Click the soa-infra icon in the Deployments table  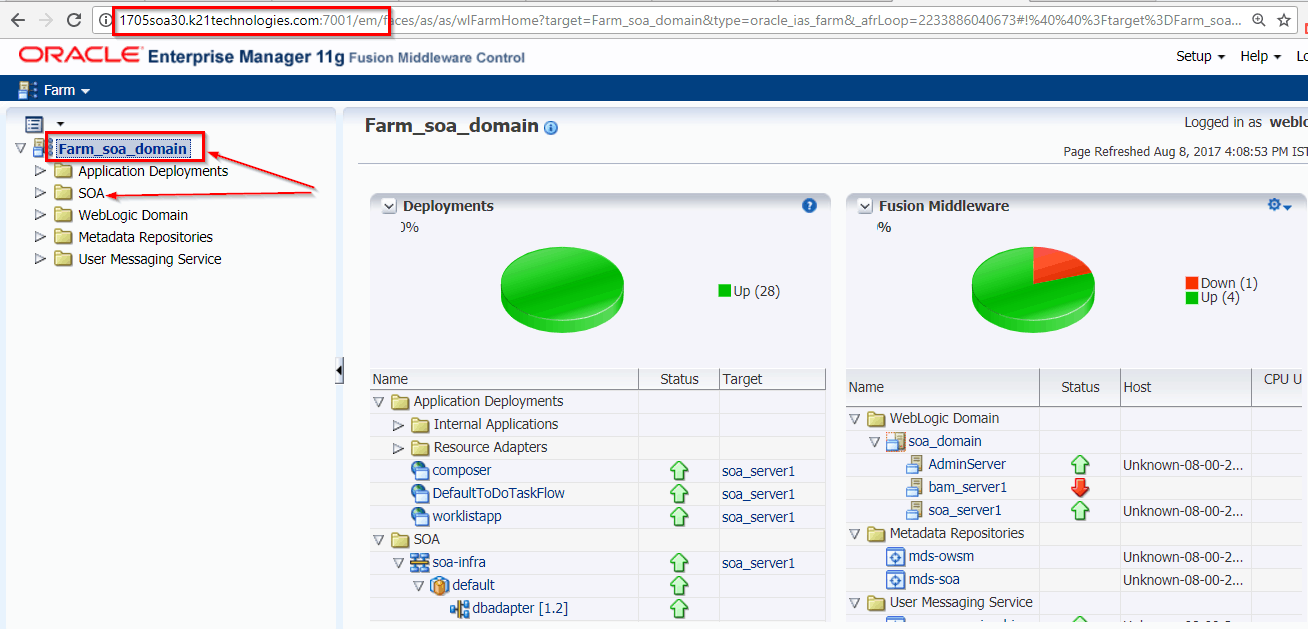(x=420, y=562)
